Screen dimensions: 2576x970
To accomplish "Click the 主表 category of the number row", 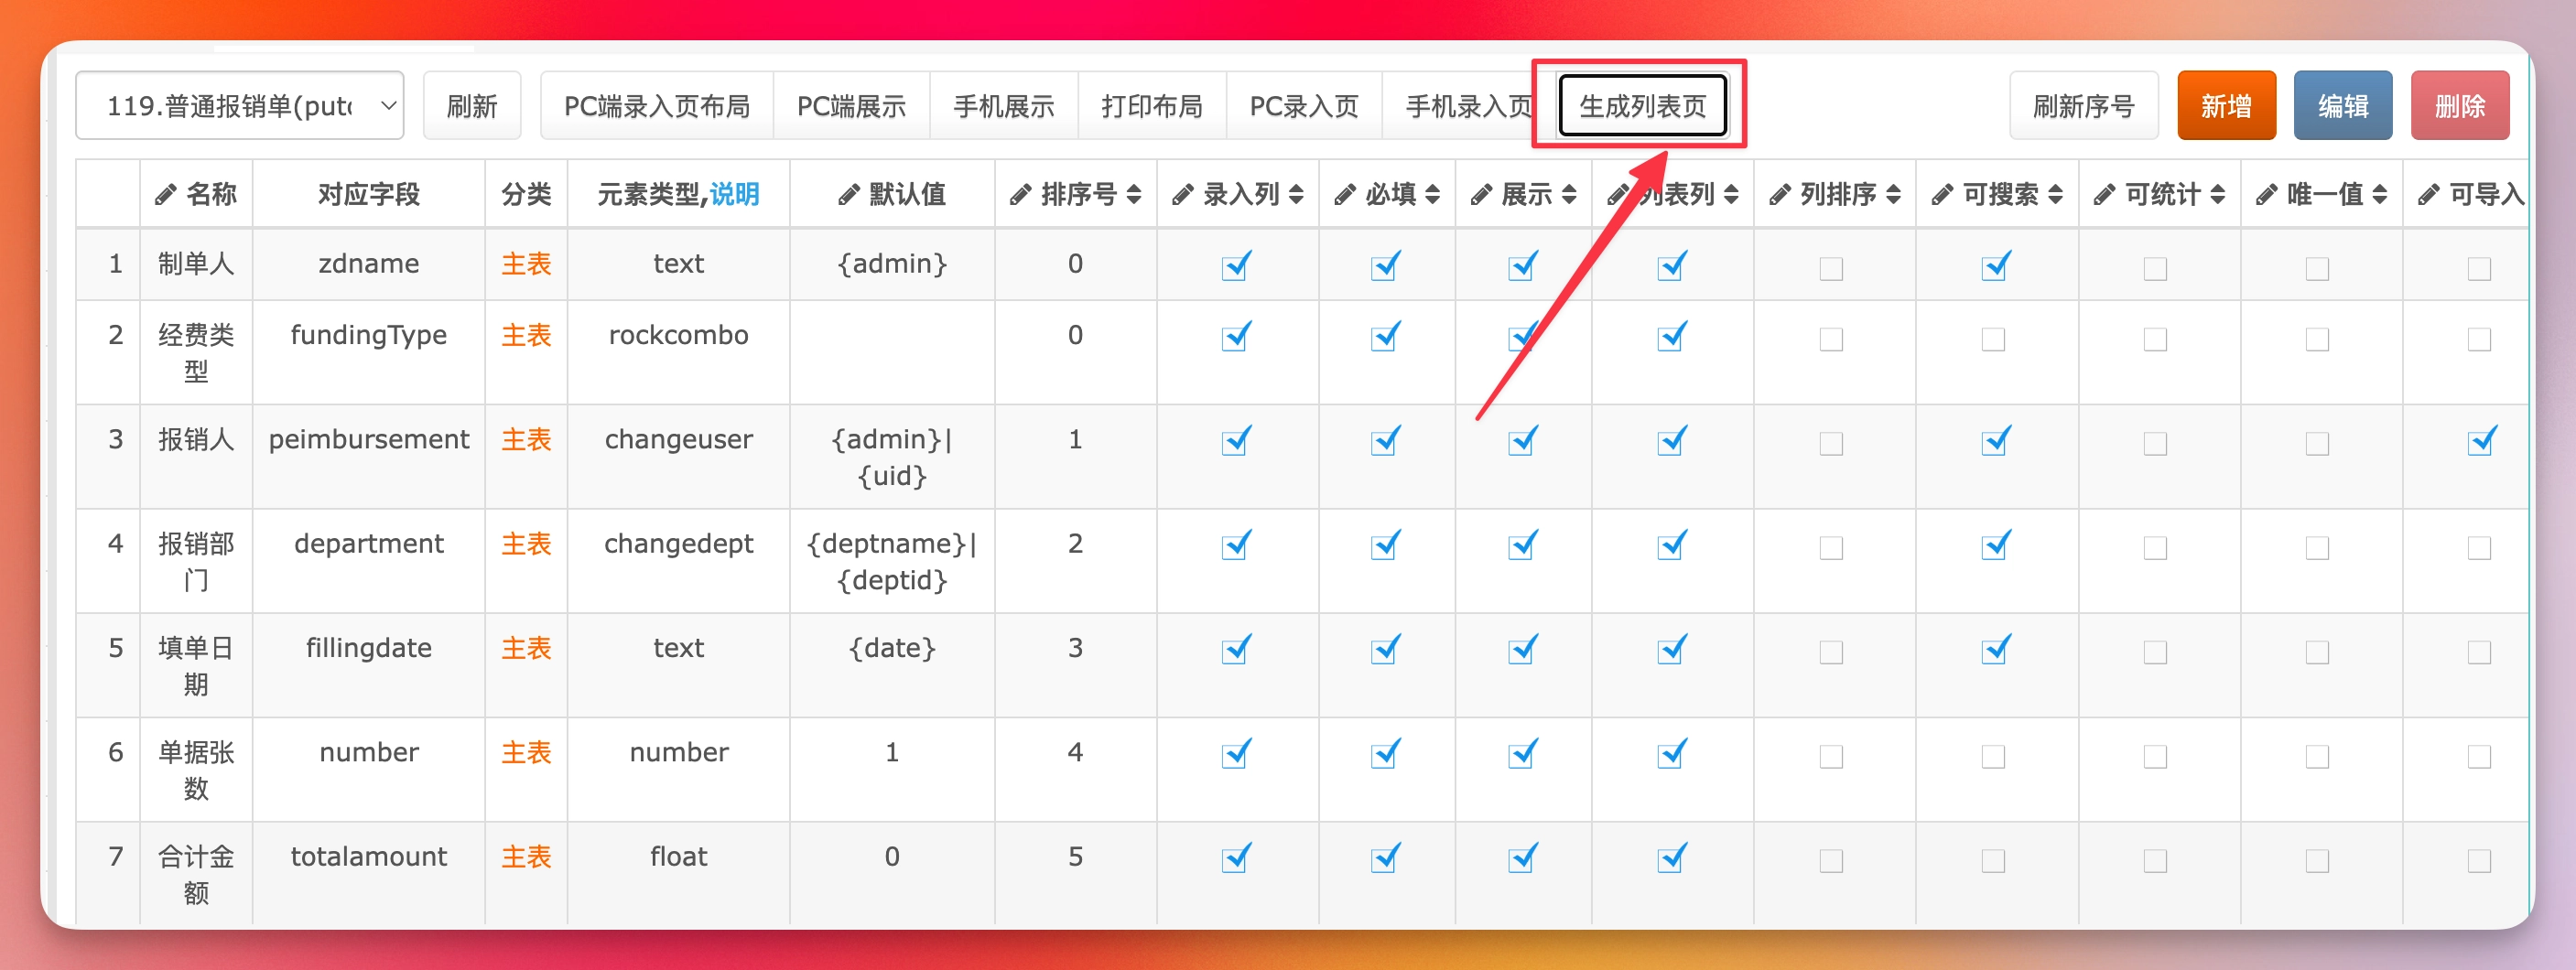I will [526, 753].
